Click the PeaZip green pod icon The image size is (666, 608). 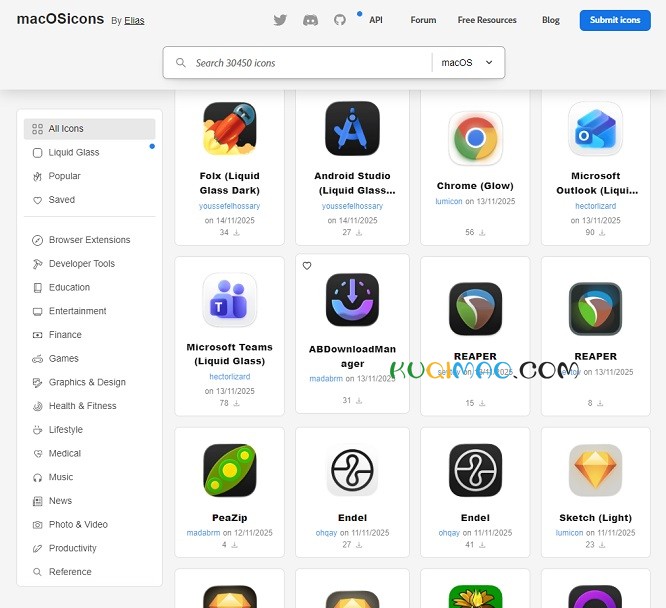click(x=230, y=470)
